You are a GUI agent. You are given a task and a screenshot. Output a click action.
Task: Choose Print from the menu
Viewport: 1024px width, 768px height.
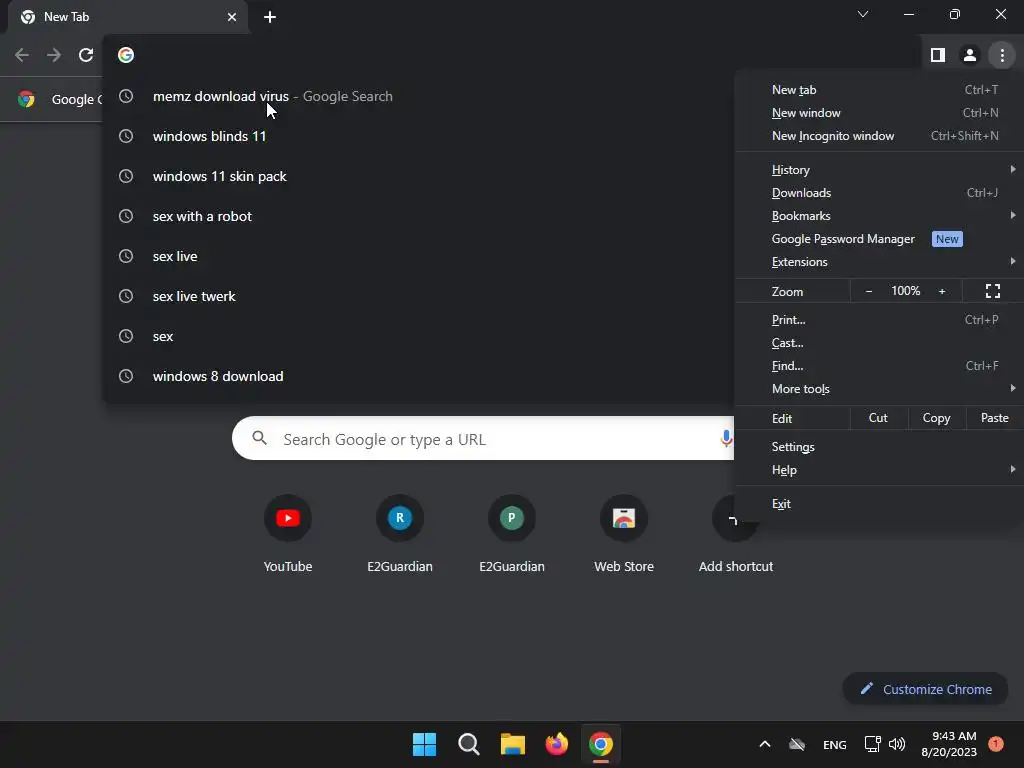879,320
